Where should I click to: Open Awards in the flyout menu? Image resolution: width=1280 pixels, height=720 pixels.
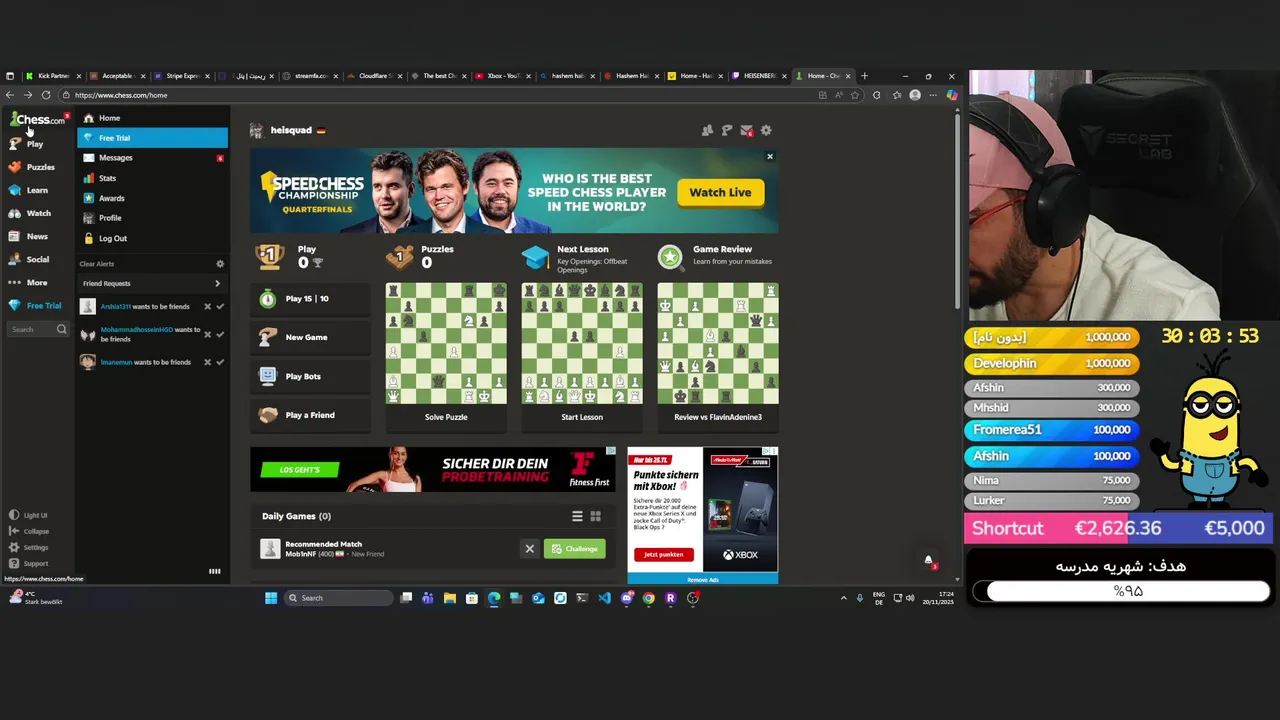(x=152, y=198)
